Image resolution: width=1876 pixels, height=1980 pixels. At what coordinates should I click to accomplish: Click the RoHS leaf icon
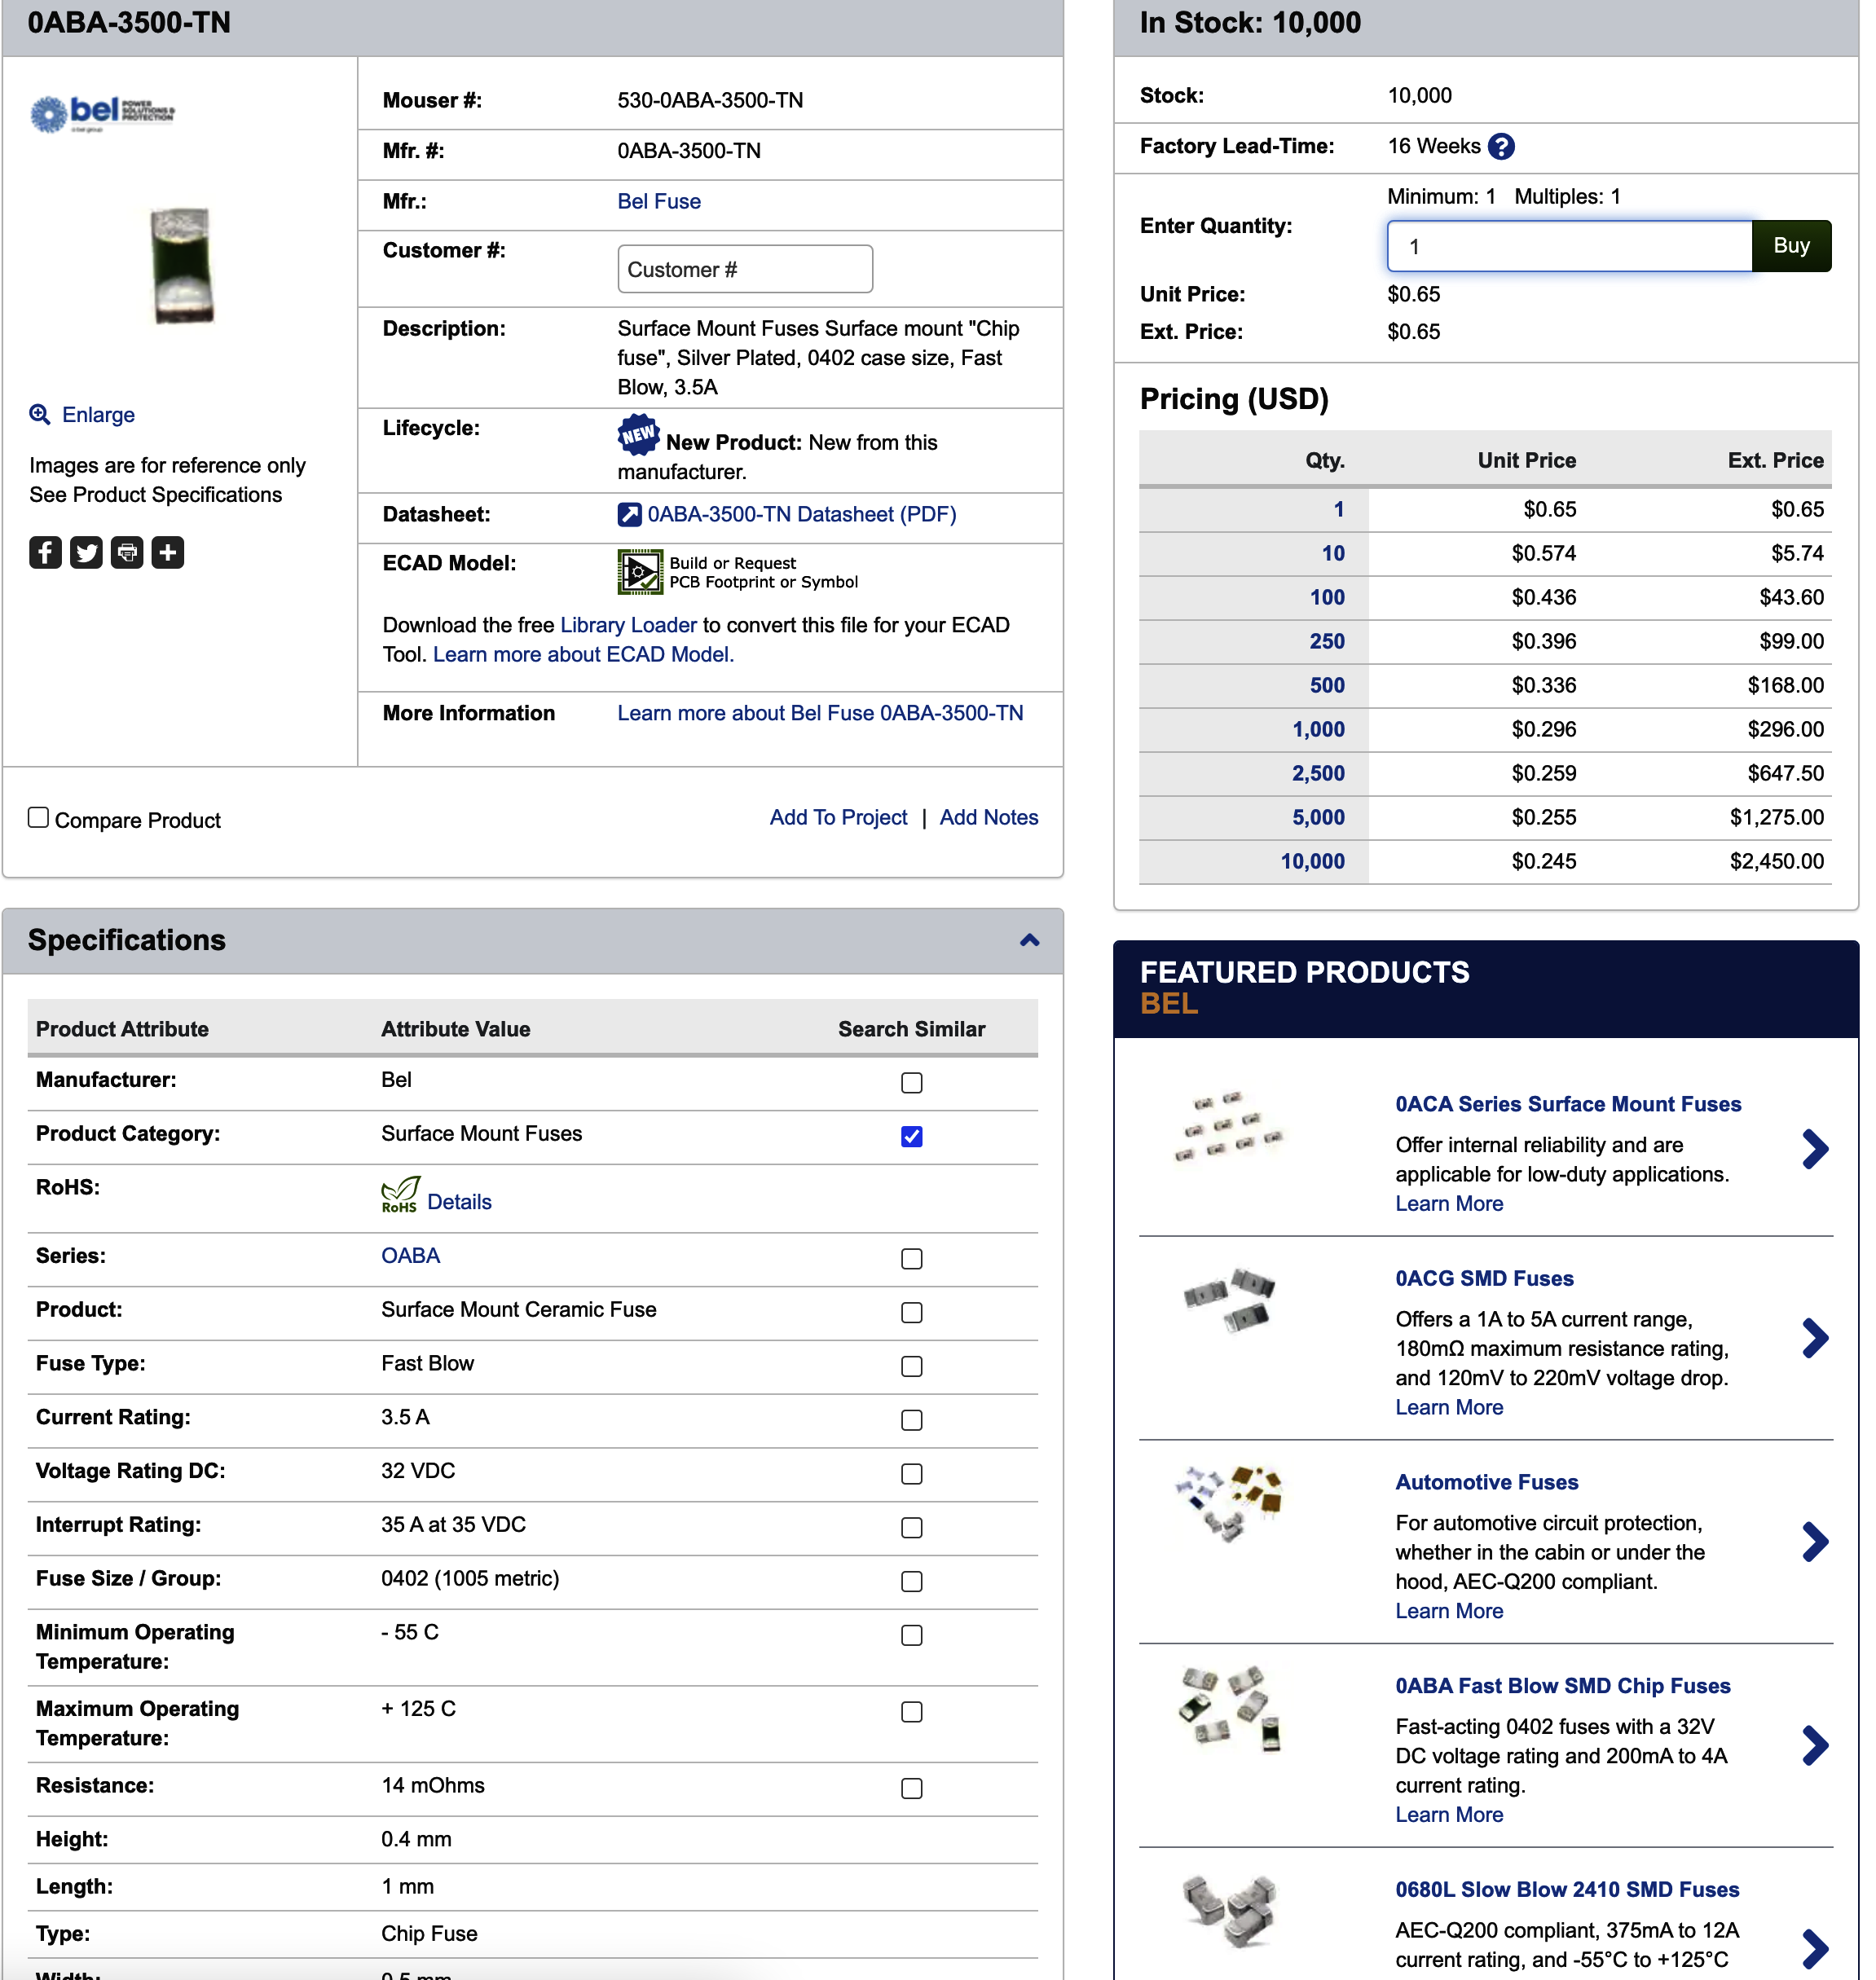(x=400, y=1195)
